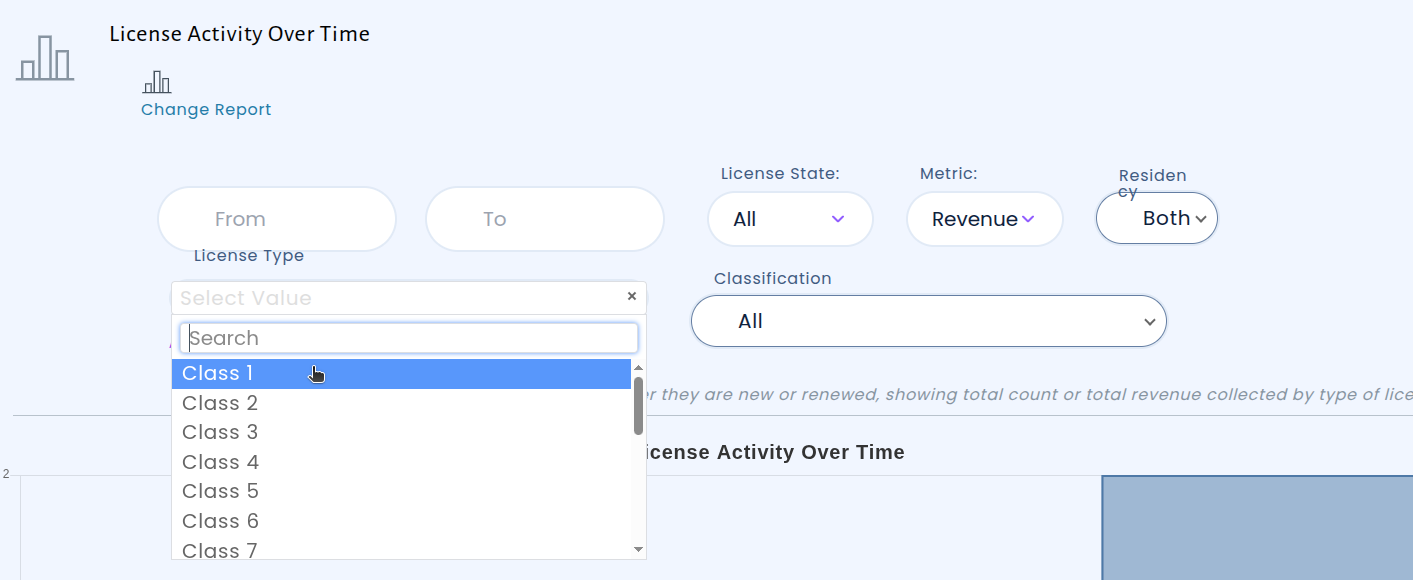
Task: Focus the Search box in the list
Action: (409, 338)
